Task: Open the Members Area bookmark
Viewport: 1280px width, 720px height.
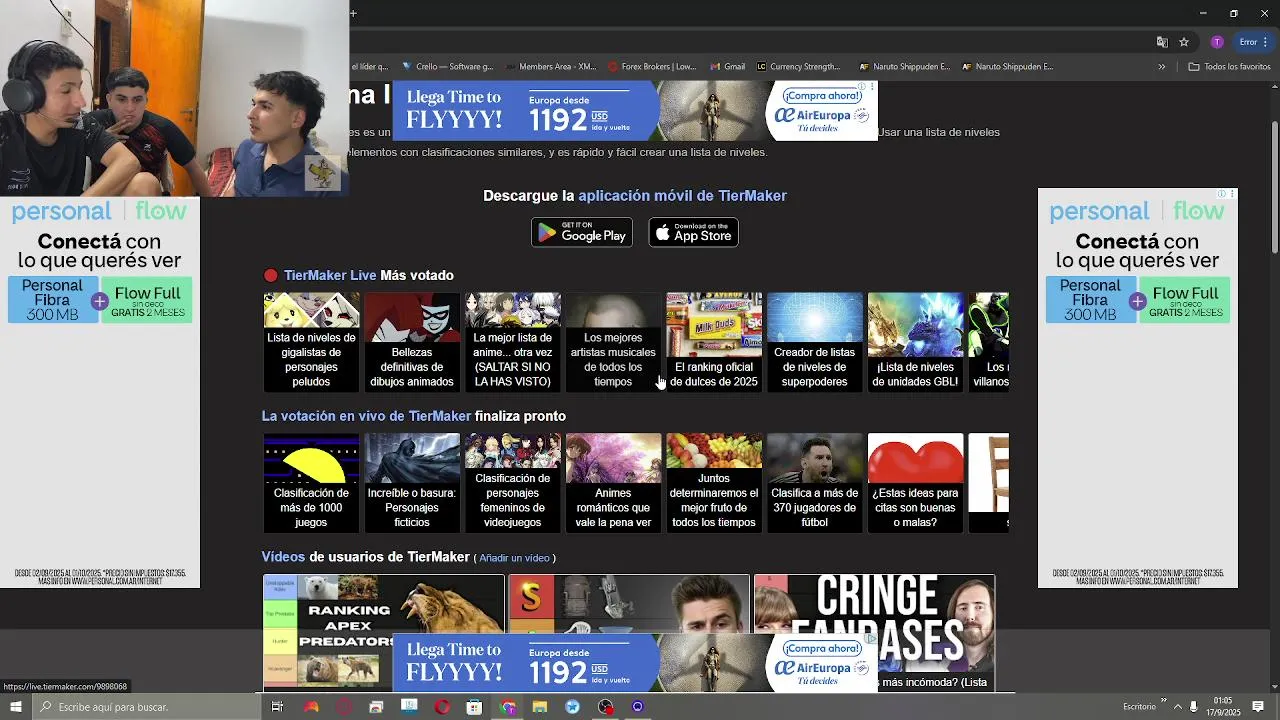Action: (x=551, y=67)
